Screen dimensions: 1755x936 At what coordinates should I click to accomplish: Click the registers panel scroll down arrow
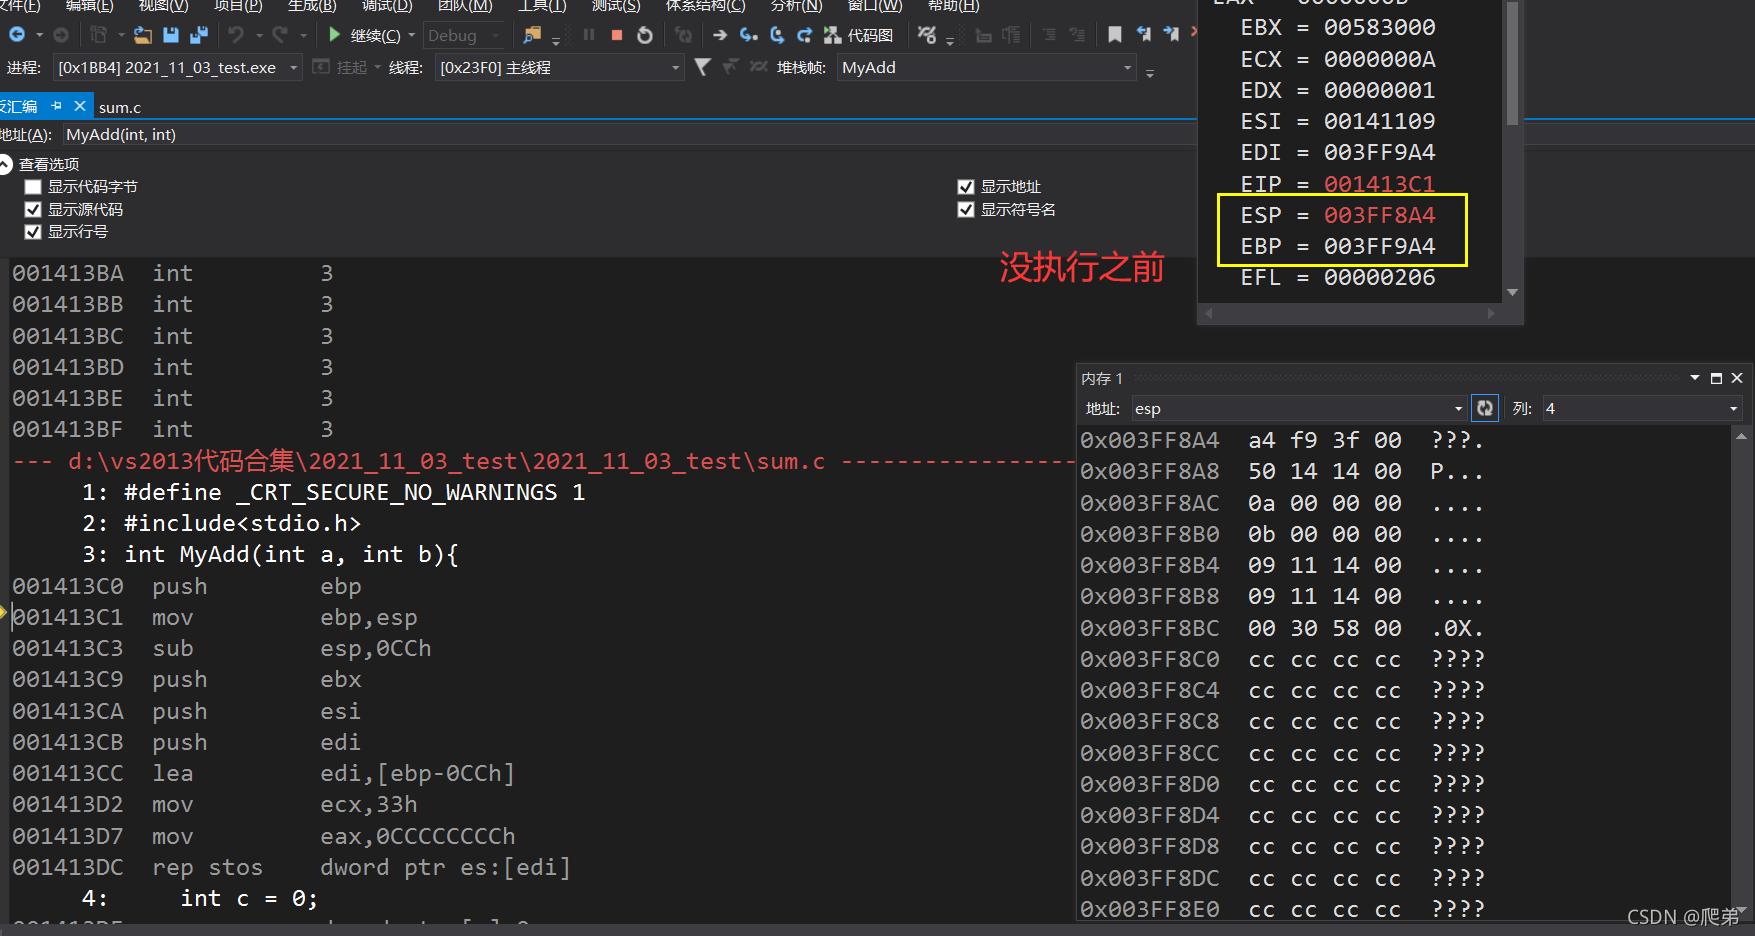(1512, 292)
